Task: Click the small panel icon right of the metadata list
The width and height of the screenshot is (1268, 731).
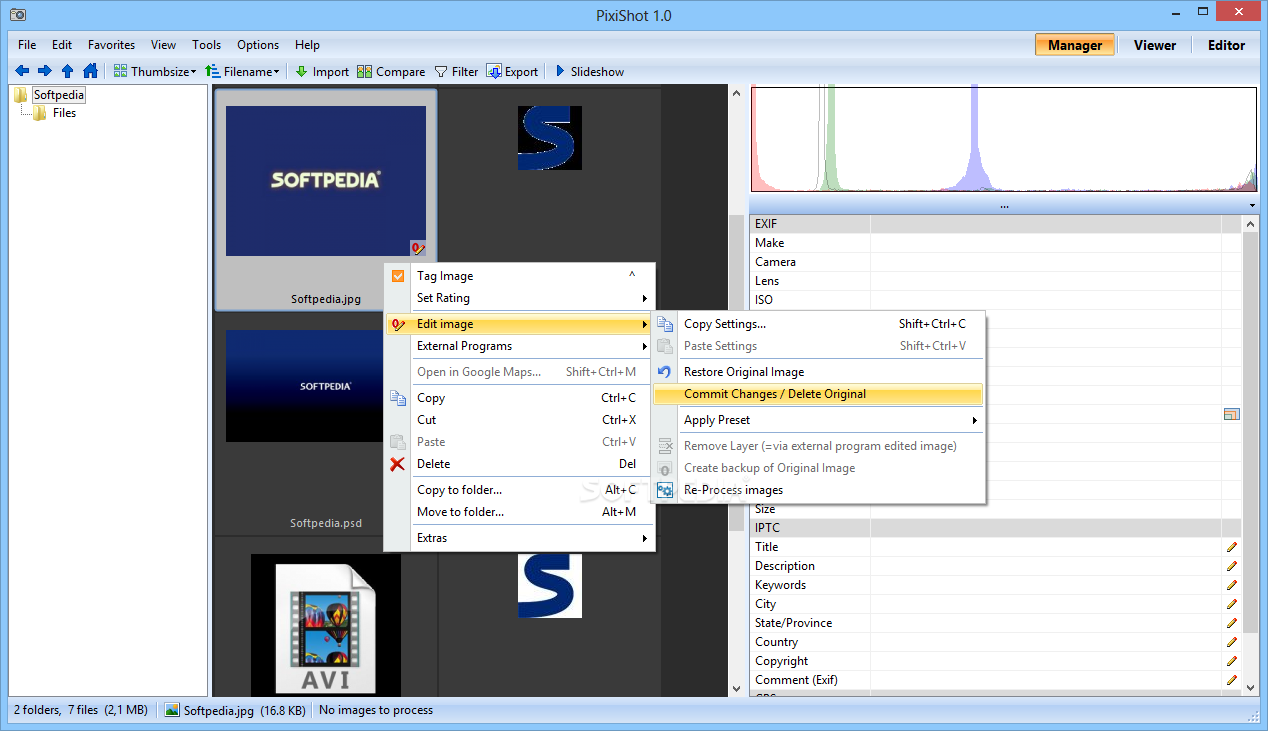Action: 1231,414
